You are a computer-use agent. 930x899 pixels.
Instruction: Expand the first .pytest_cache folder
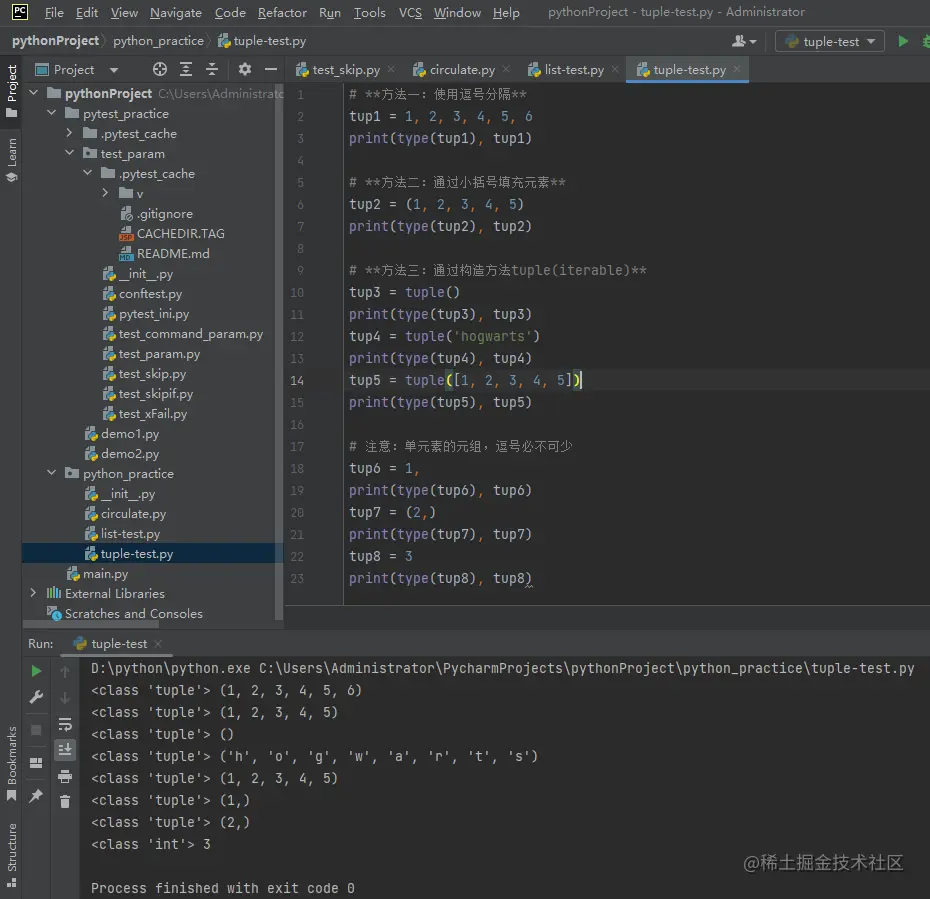pyautogui.click(x=69, y=133)
